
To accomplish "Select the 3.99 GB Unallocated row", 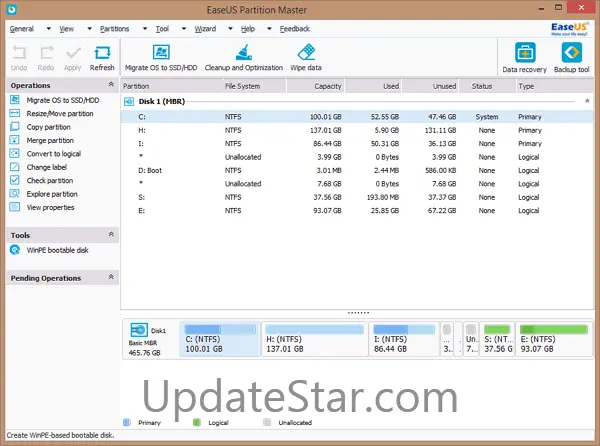I will pos(357,157).
